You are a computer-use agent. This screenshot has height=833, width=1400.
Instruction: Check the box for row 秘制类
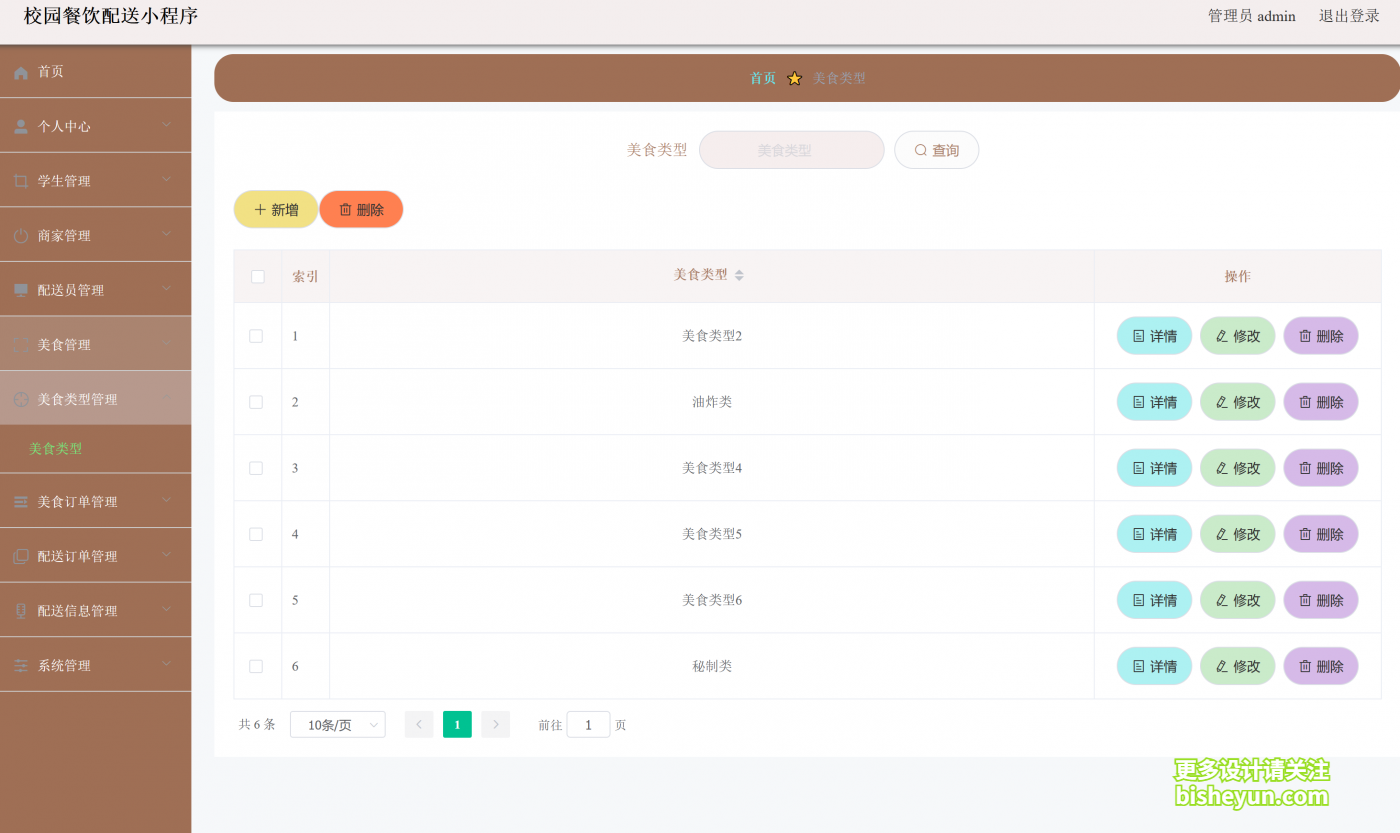point(256,666)
